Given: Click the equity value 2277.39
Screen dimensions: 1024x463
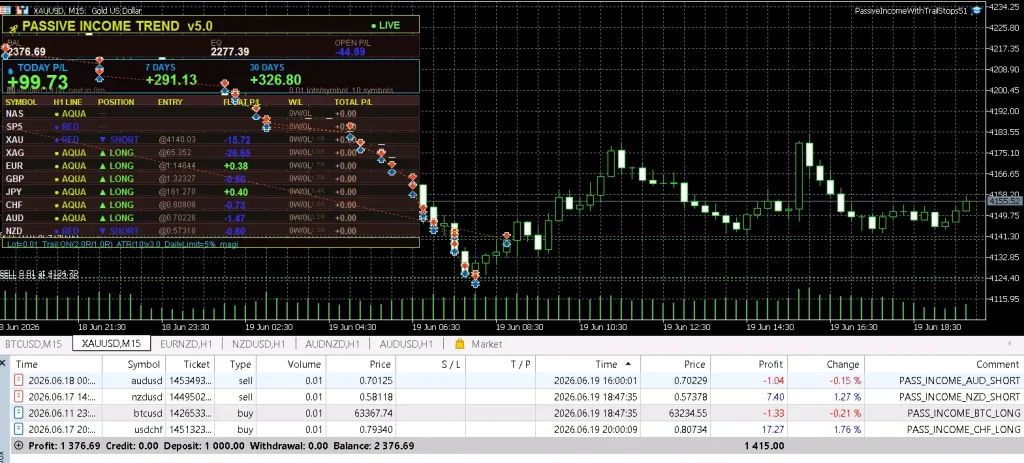Looking at the screenshot, I should (230, 52).
